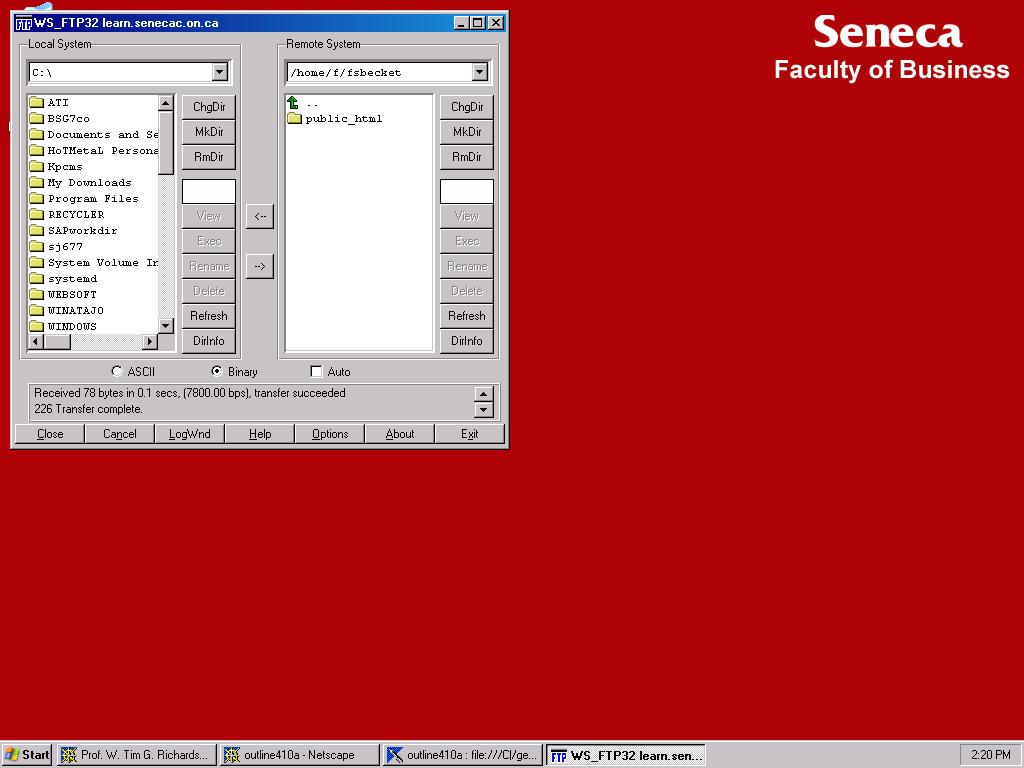Click local list scroll down arrow
This screenshot has height=768, width=1024.
click(166, 325)
